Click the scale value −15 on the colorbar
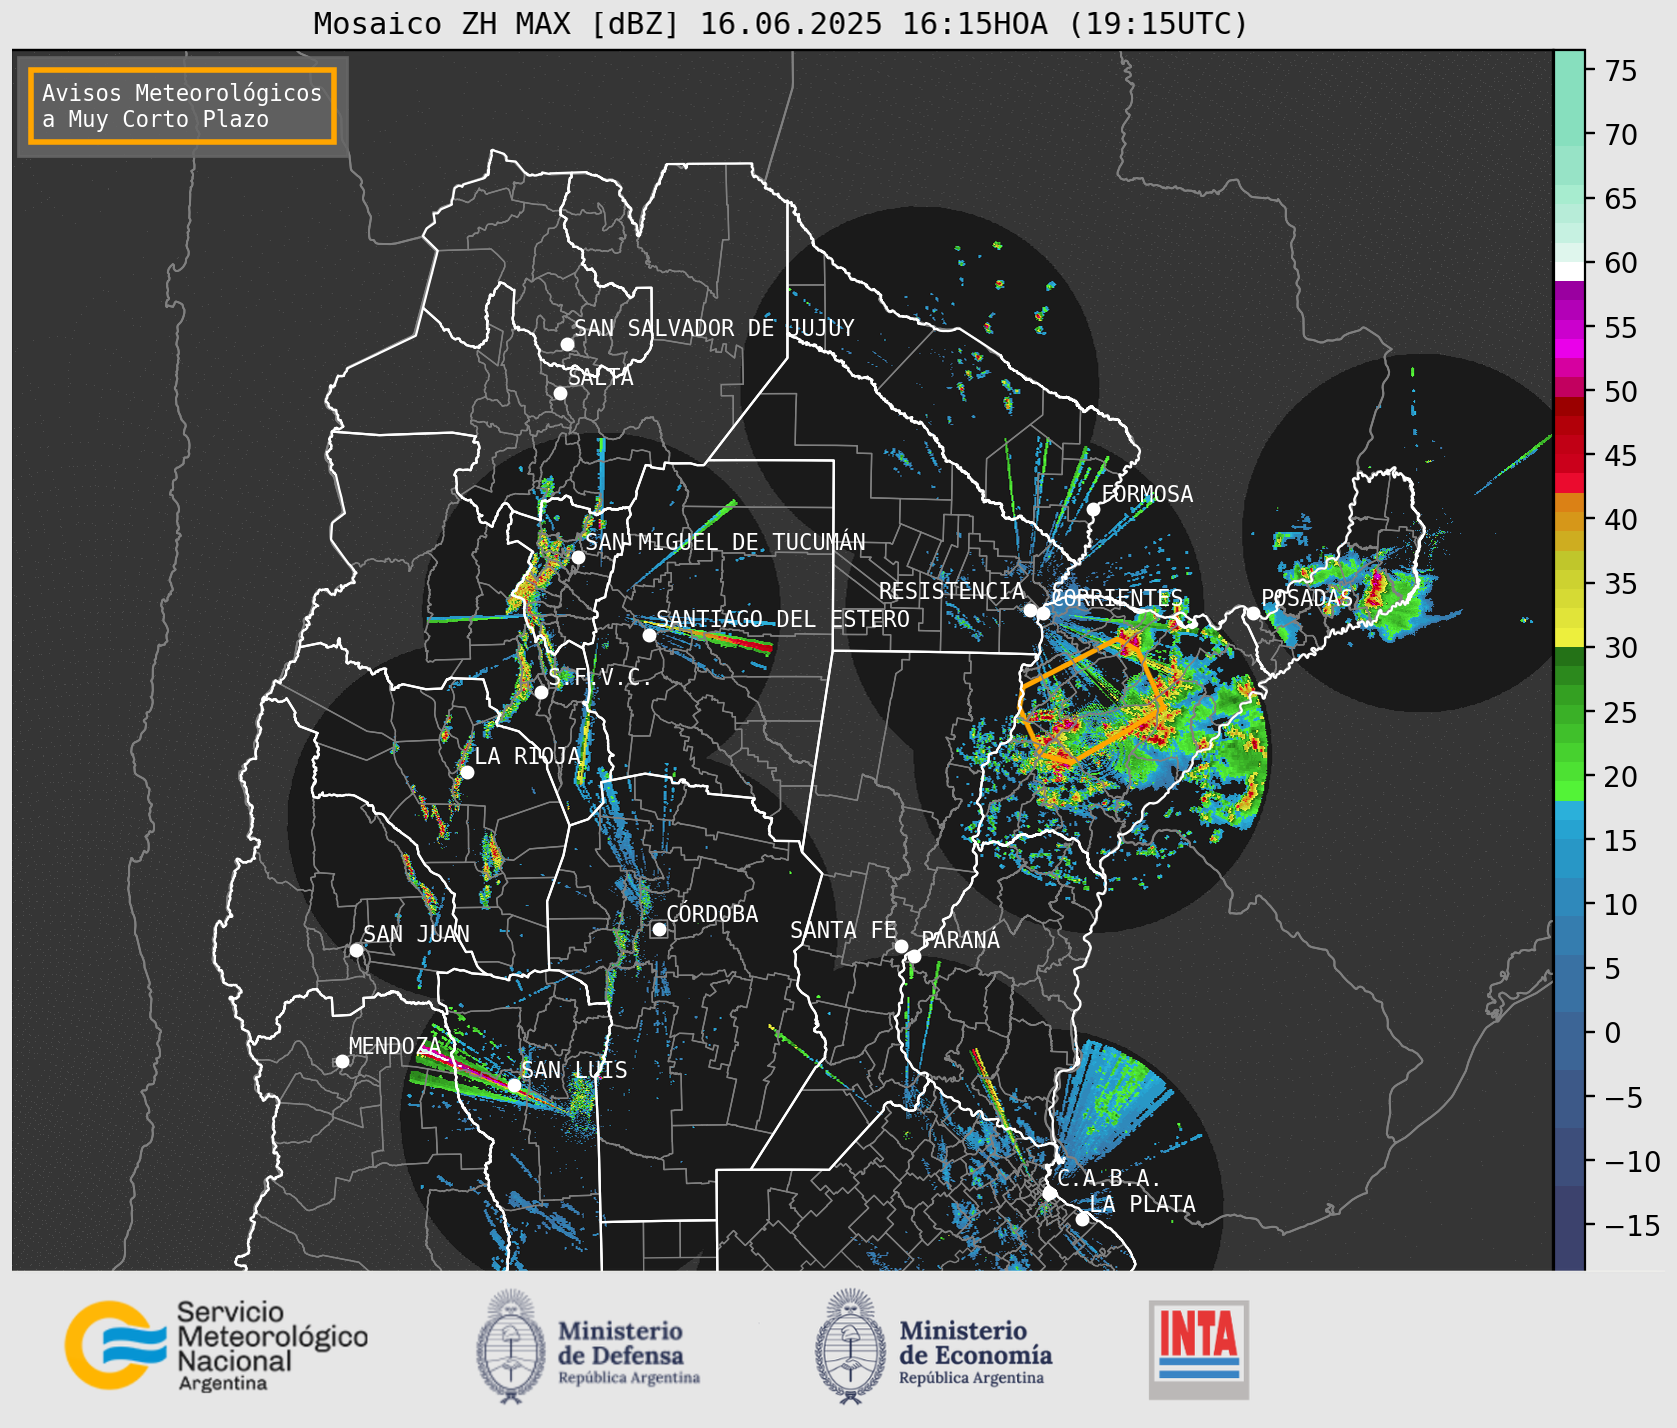Viewport: 1677px width, 1428px height. 1633,1225
